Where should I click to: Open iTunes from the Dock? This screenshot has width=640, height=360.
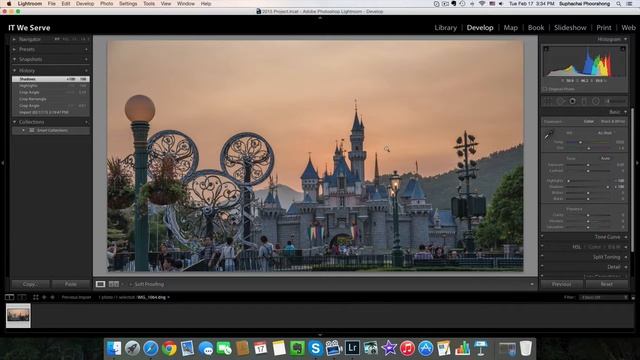407,348
